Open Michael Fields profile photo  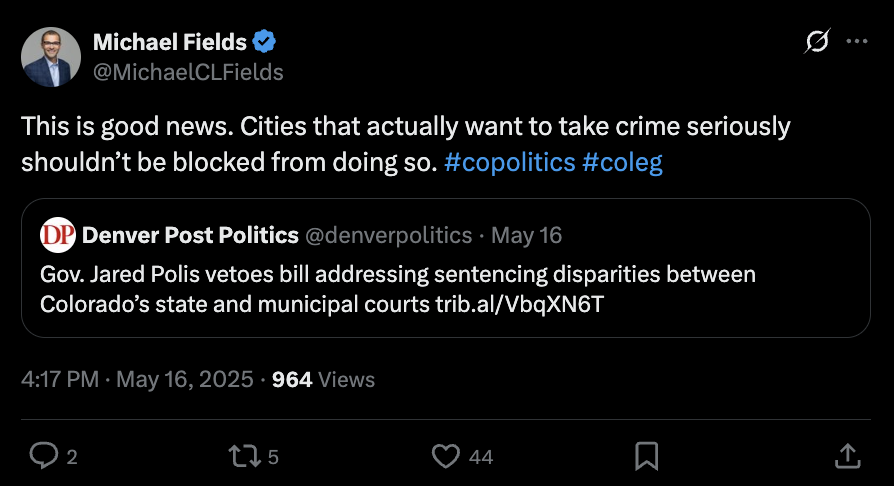coord(48,56)
